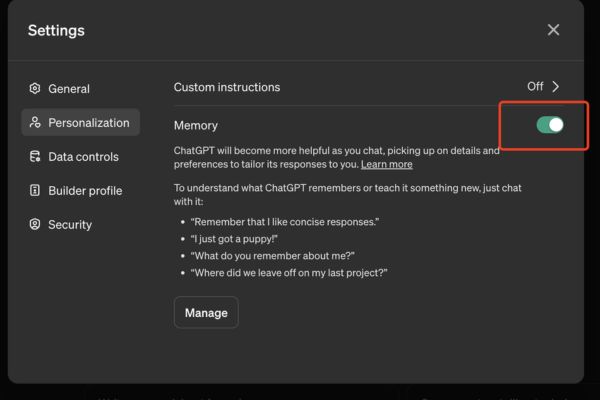
Task: Open the Builder profile tab
Action: (x=85, y=191)
